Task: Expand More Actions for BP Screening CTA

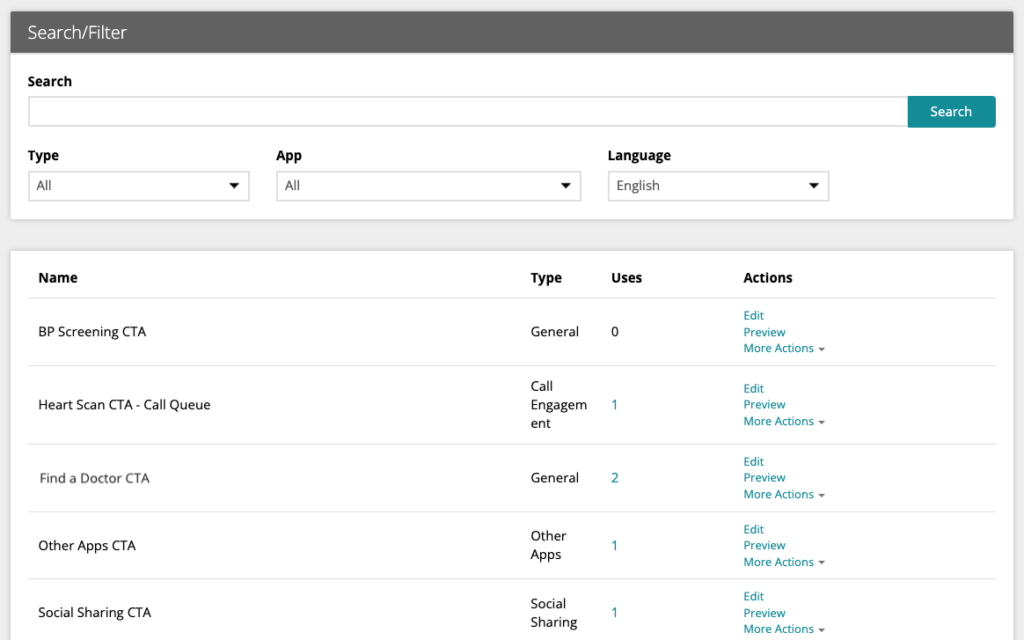Action: (x=784, y=348)
